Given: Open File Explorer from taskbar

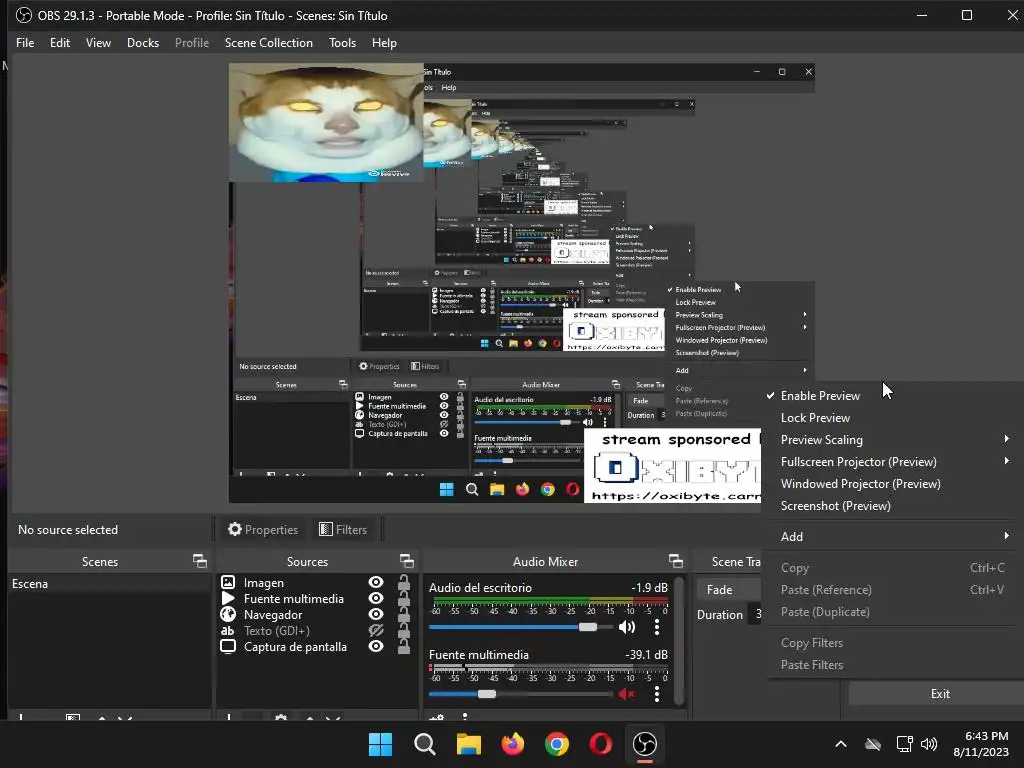Looking at the screenshot, I should 468,744.
